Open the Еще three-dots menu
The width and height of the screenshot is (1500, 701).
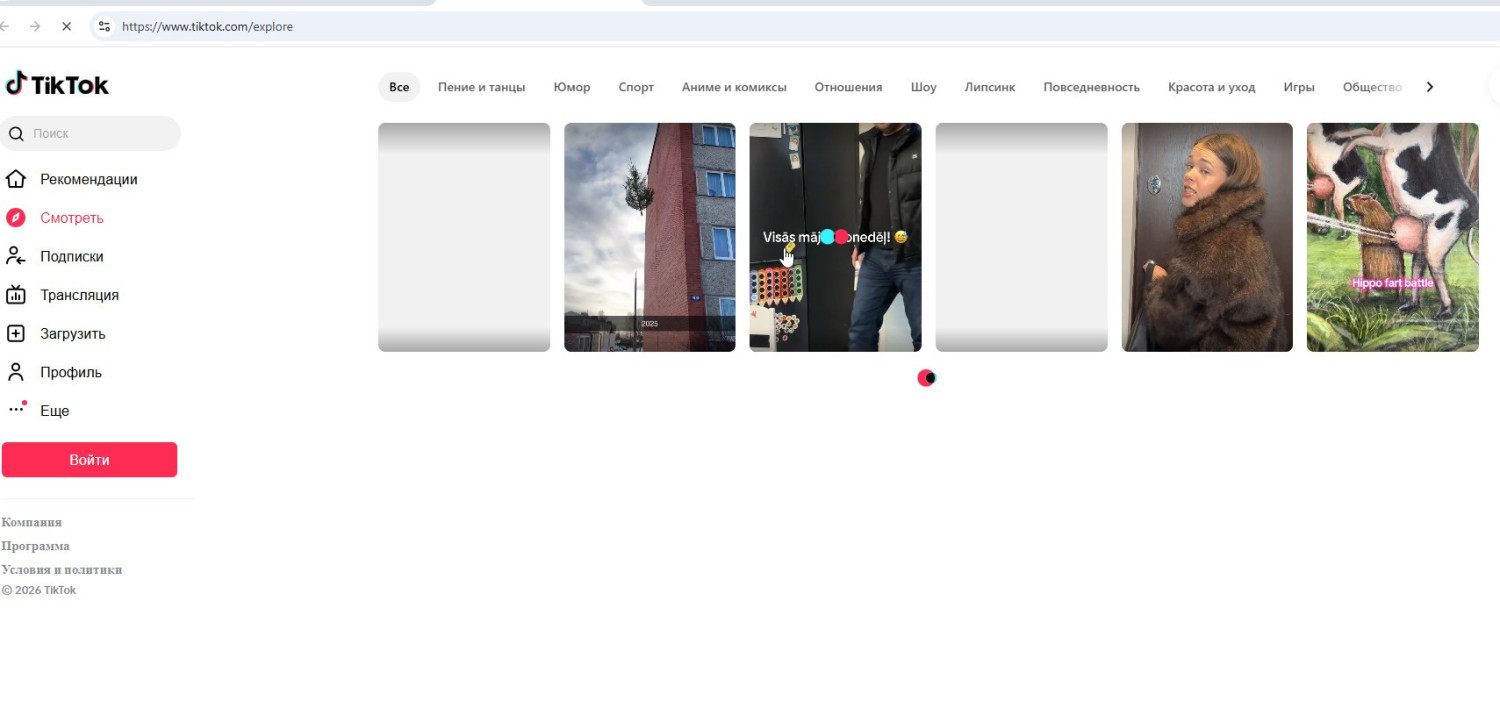tap(16, 410)
